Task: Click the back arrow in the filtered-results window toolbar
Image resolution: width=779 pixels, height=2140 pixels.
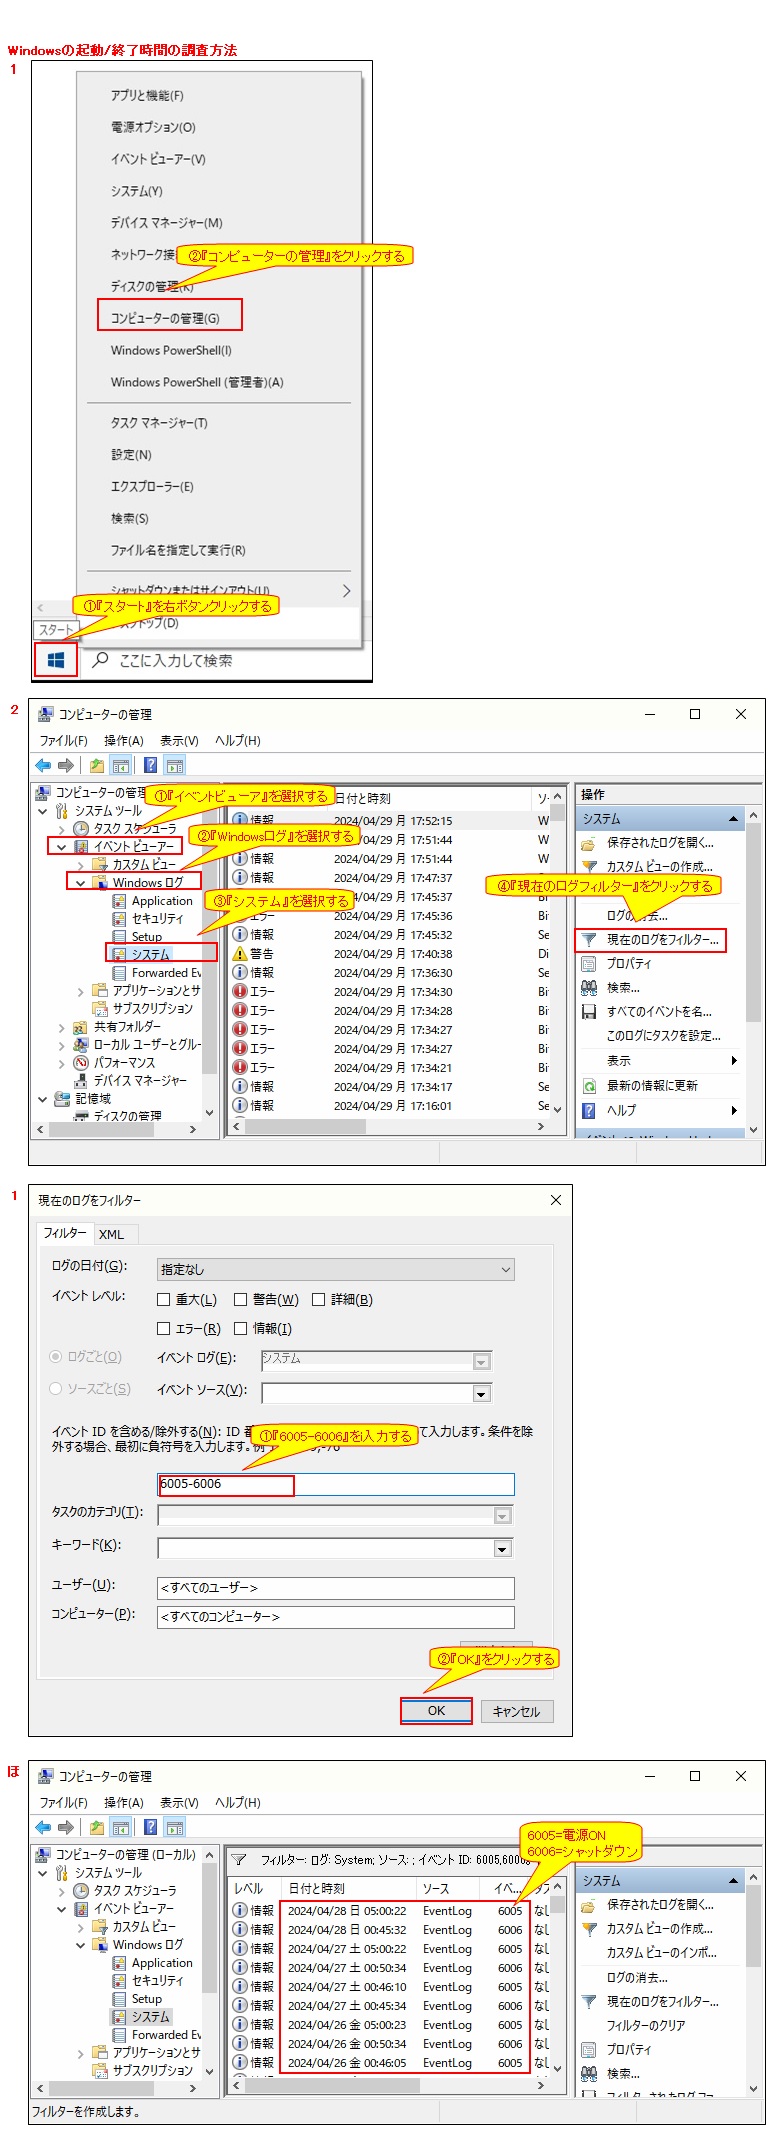Action: point(43,1827)
